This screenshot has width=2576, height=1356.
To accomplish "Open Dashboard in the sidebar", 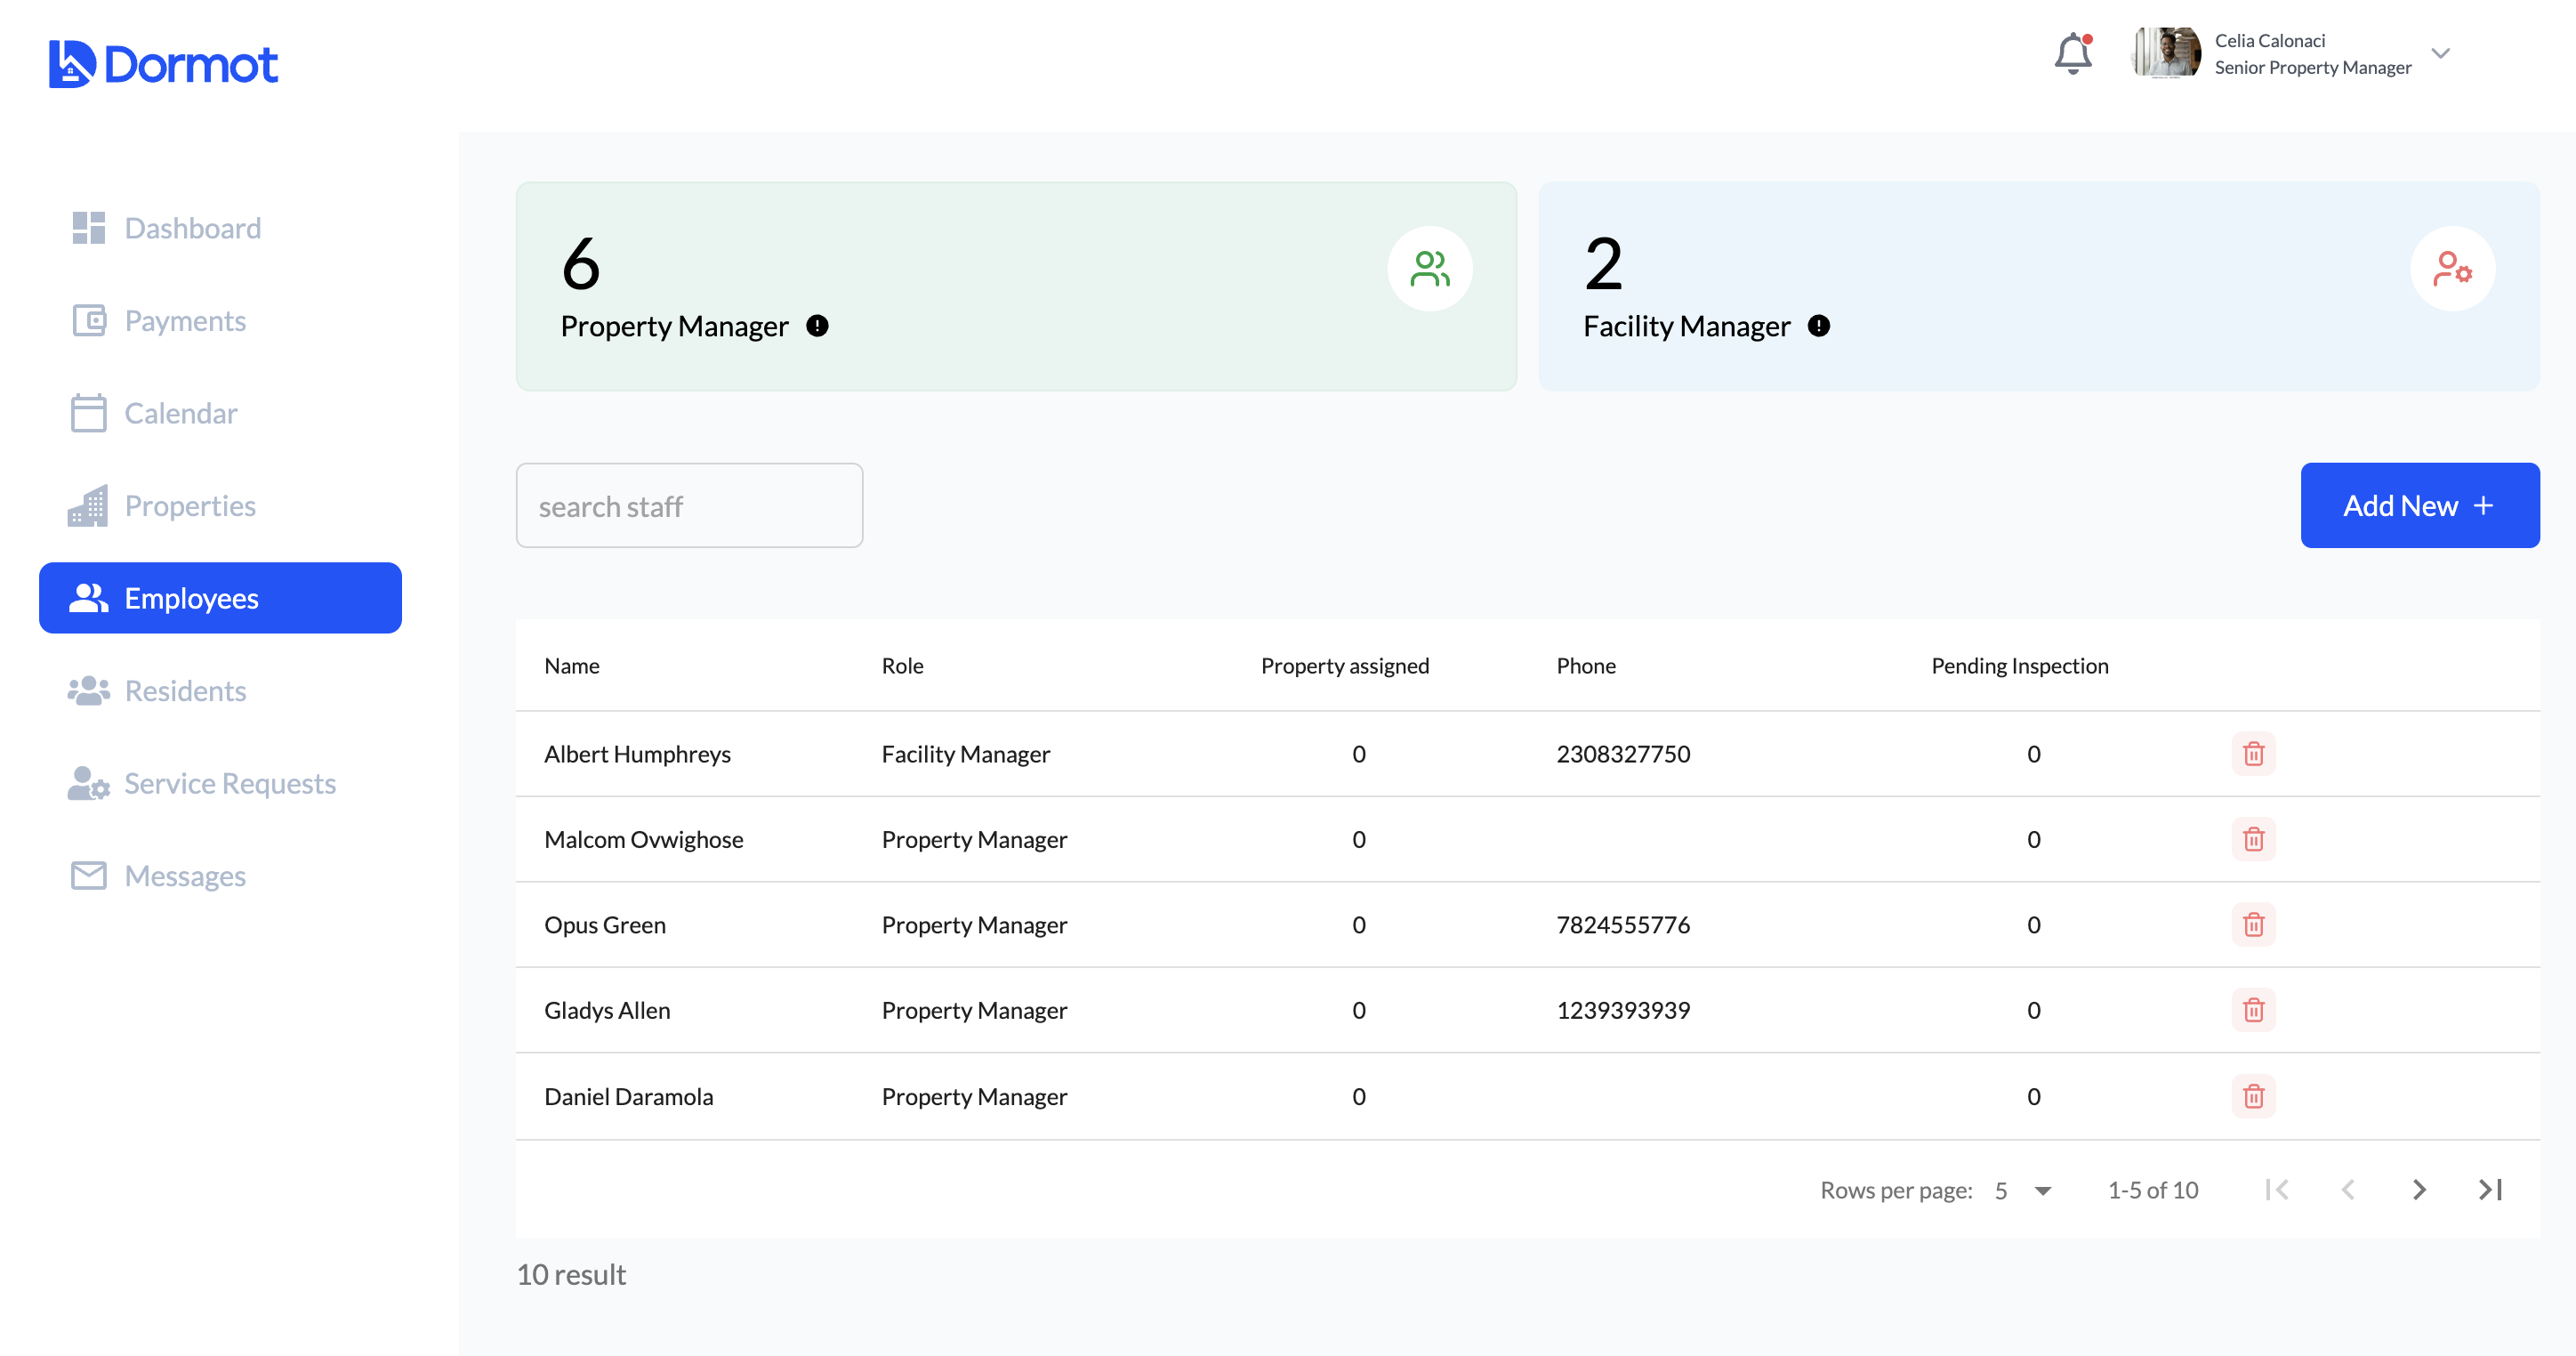I will tap(220, 228).
